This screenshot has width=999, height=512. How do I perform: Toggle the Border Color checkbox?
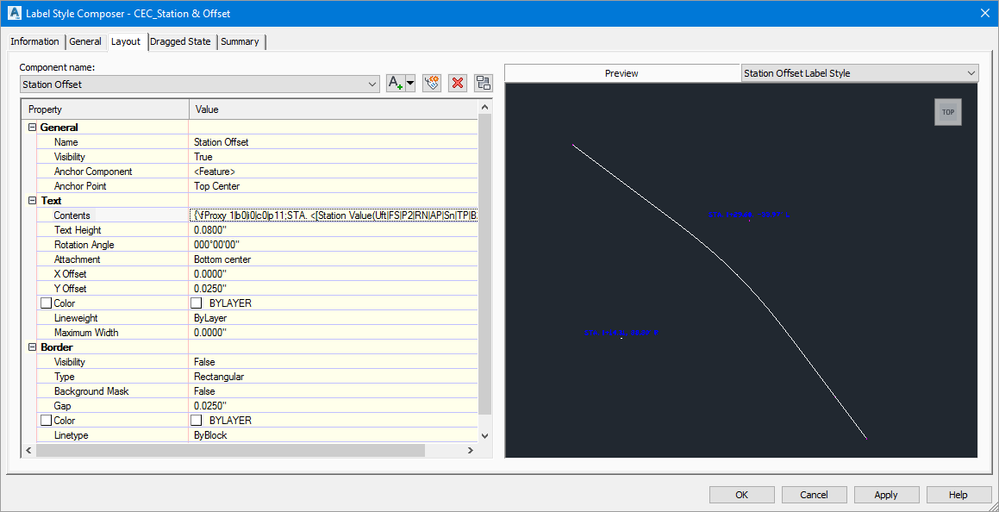tap(45, 421)
